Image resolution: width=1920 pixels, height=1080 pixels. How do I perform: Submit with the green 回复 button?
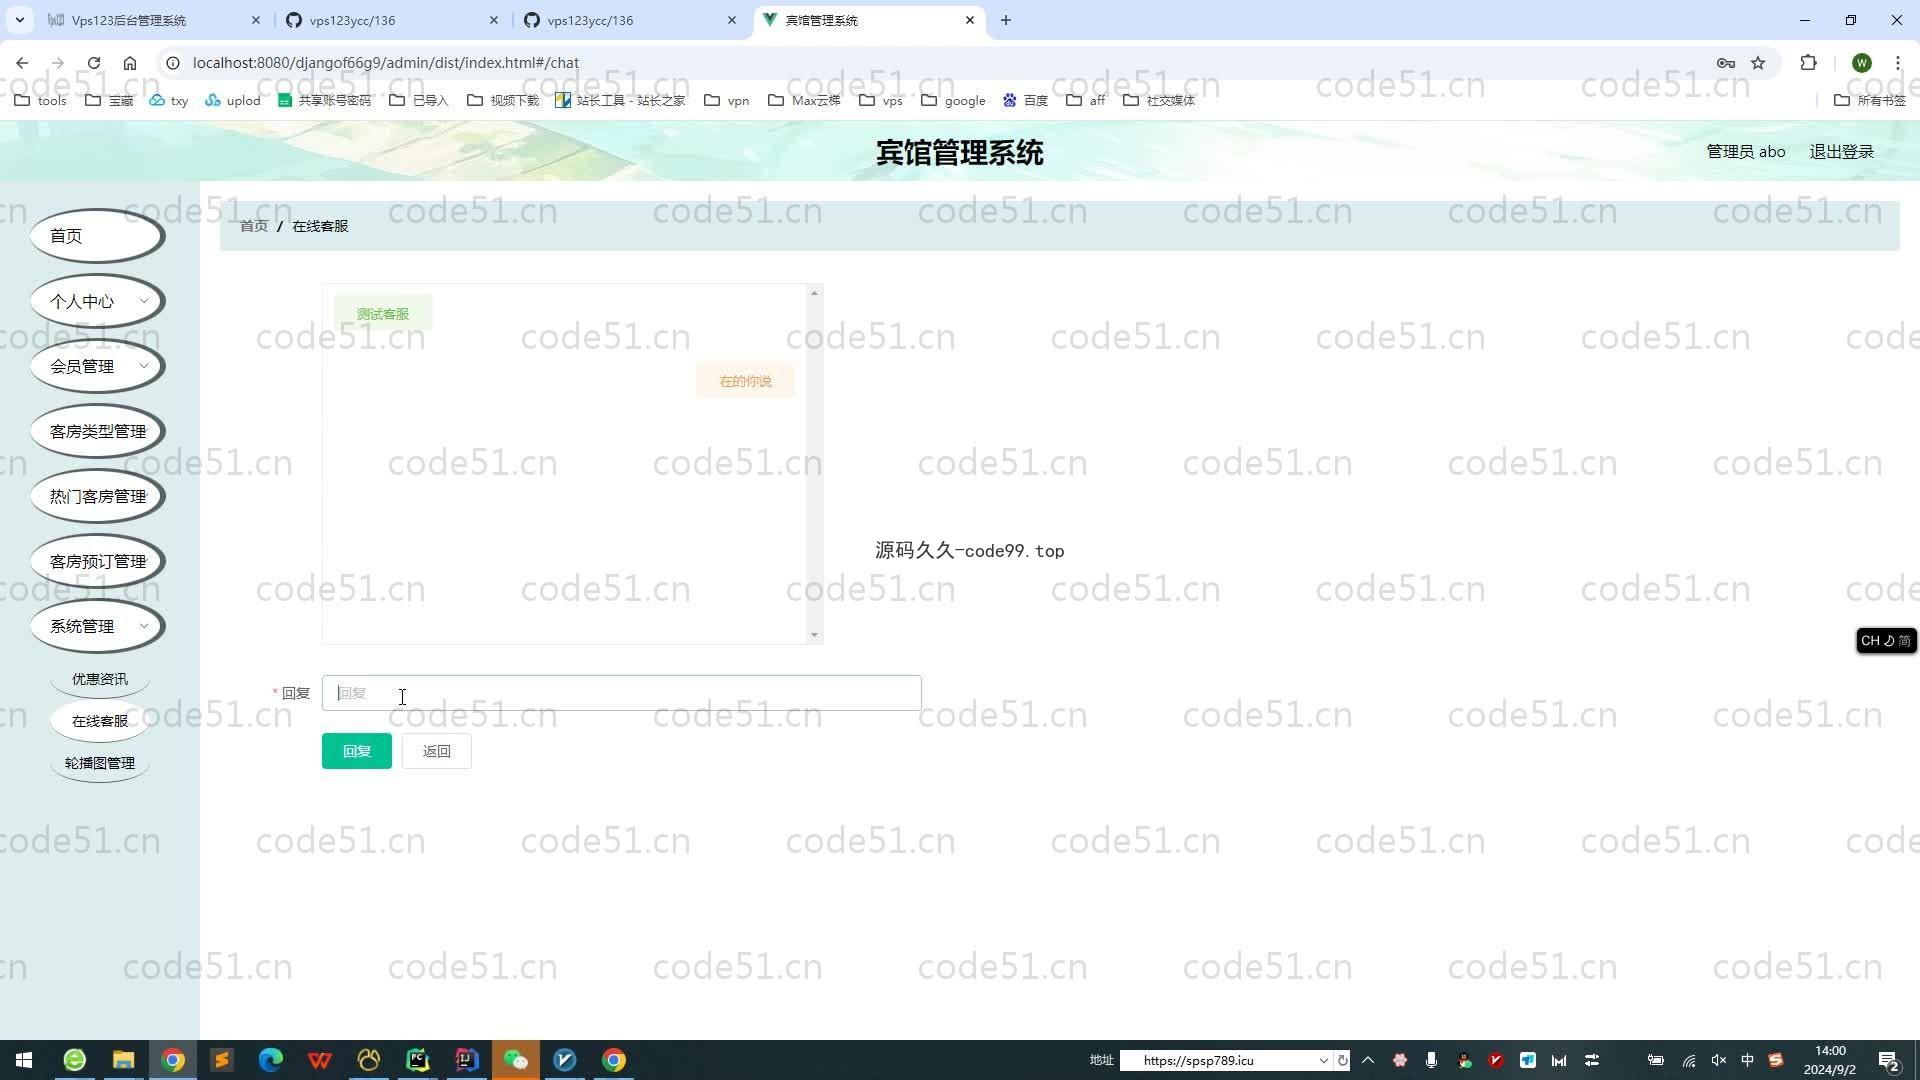(357, 751)
